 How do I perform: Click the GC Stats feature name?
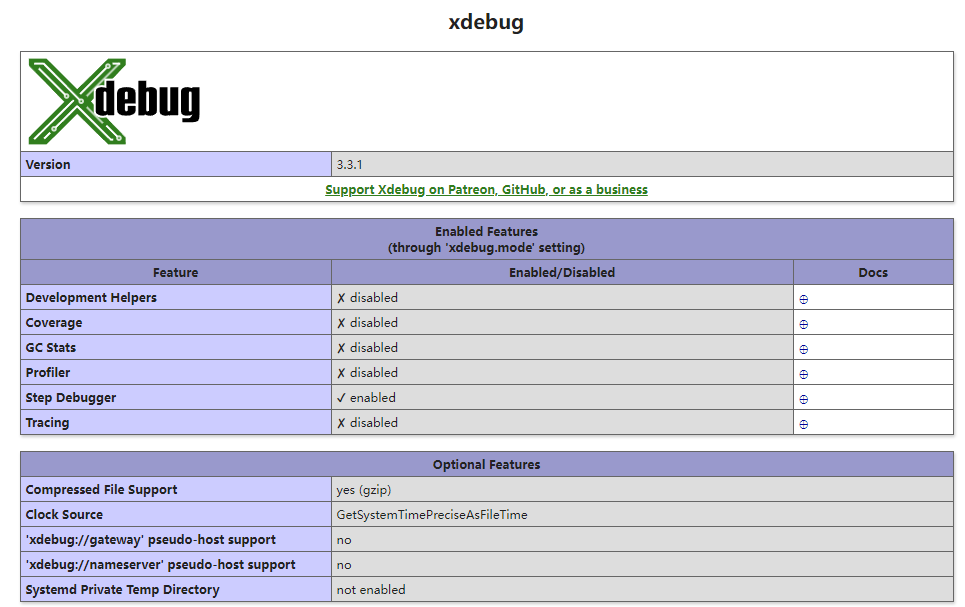[x=50, y=347]
